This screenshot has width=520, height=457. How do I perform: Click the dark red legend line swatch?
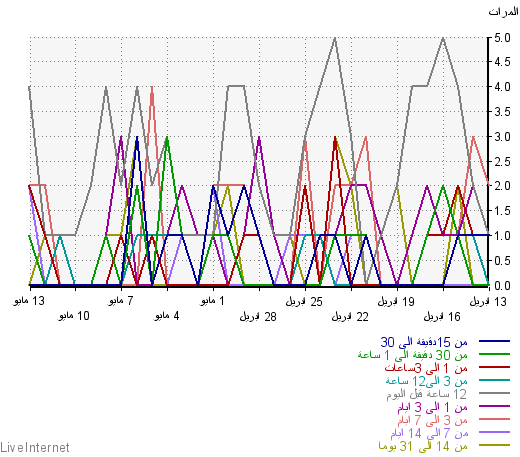pos(494,367)
